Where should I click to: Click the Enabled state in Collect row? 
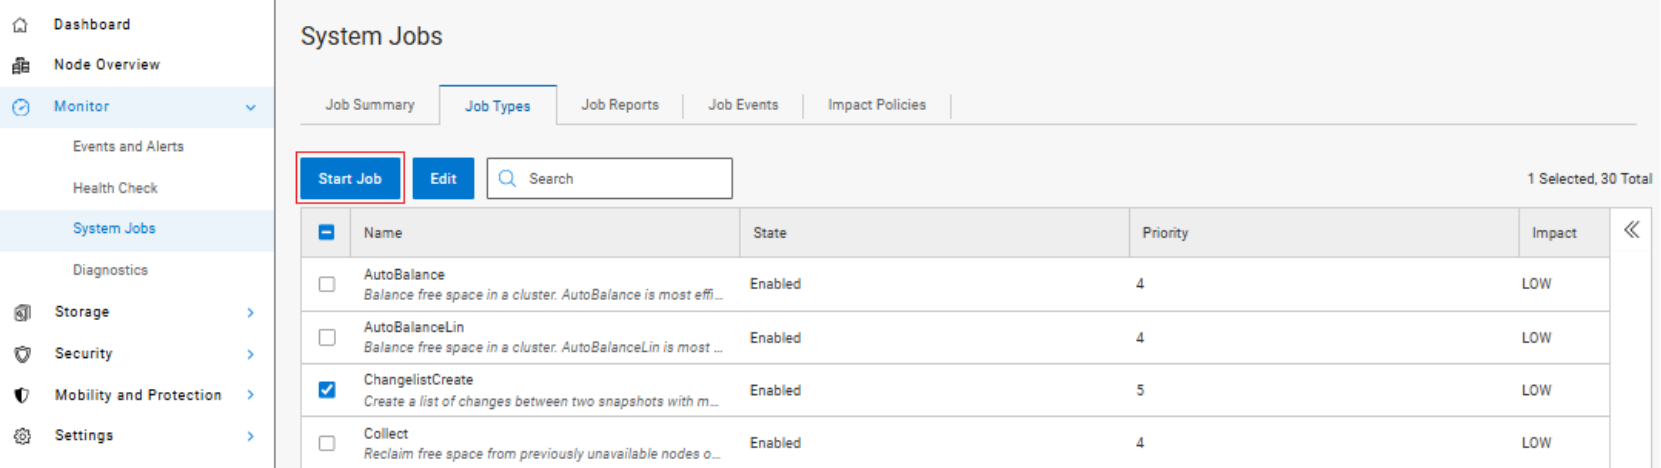tap(775, 443)
